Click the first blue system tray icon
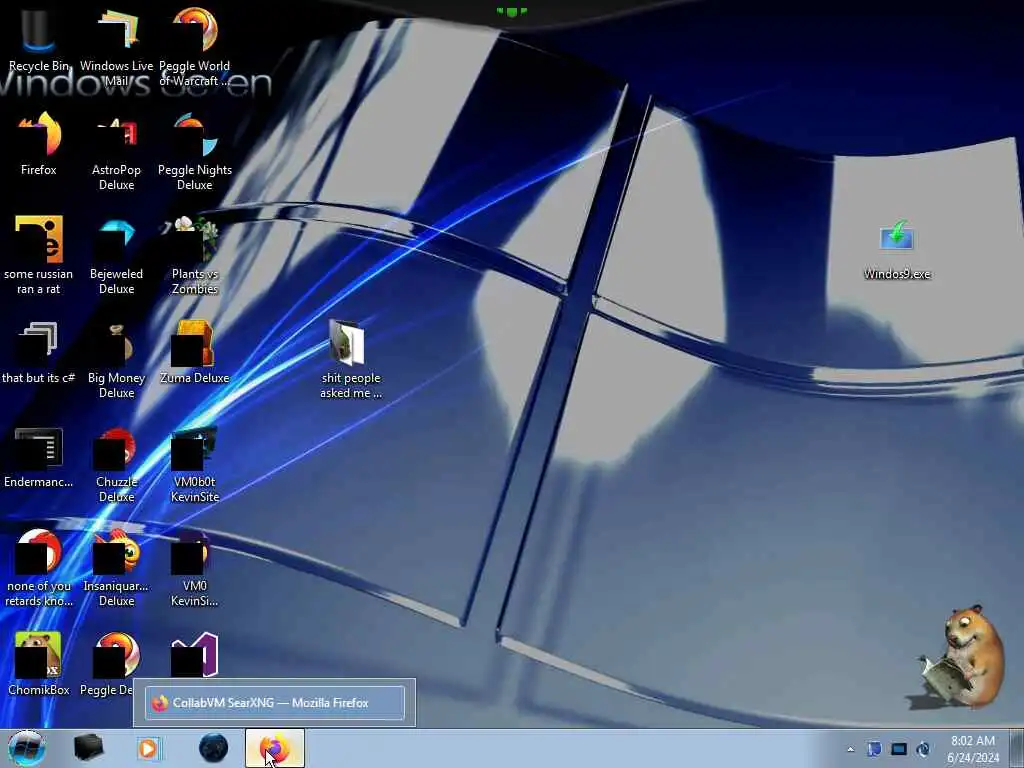 (874, 749)
